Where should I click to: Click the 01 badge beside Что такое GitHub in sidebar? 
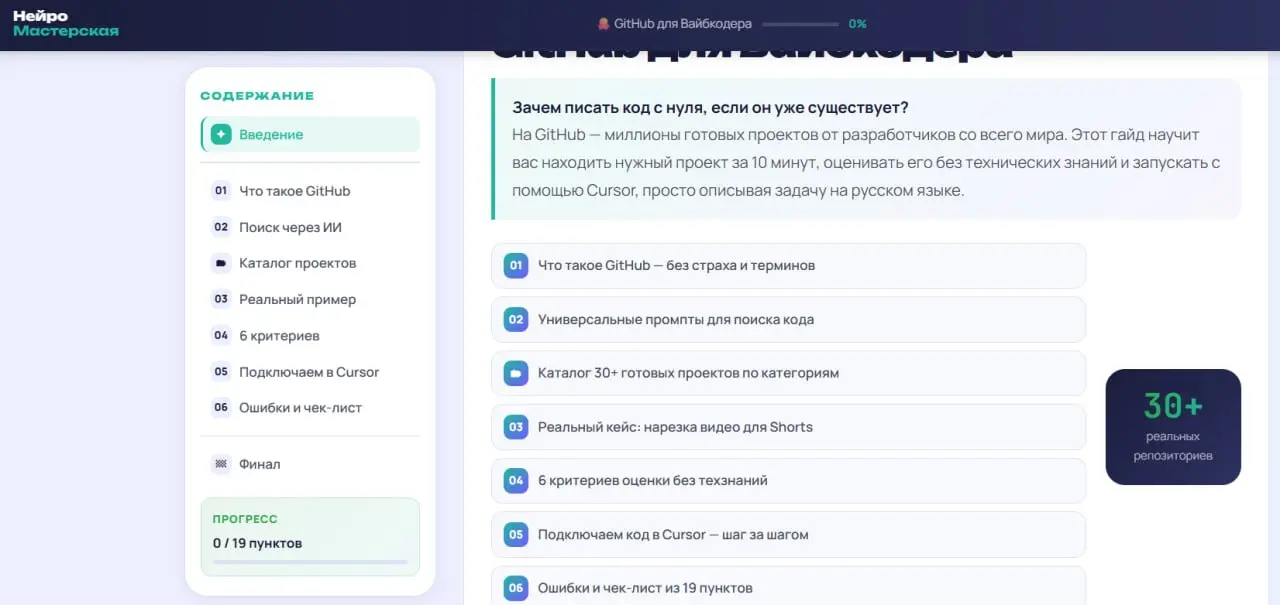click(221, 191)
